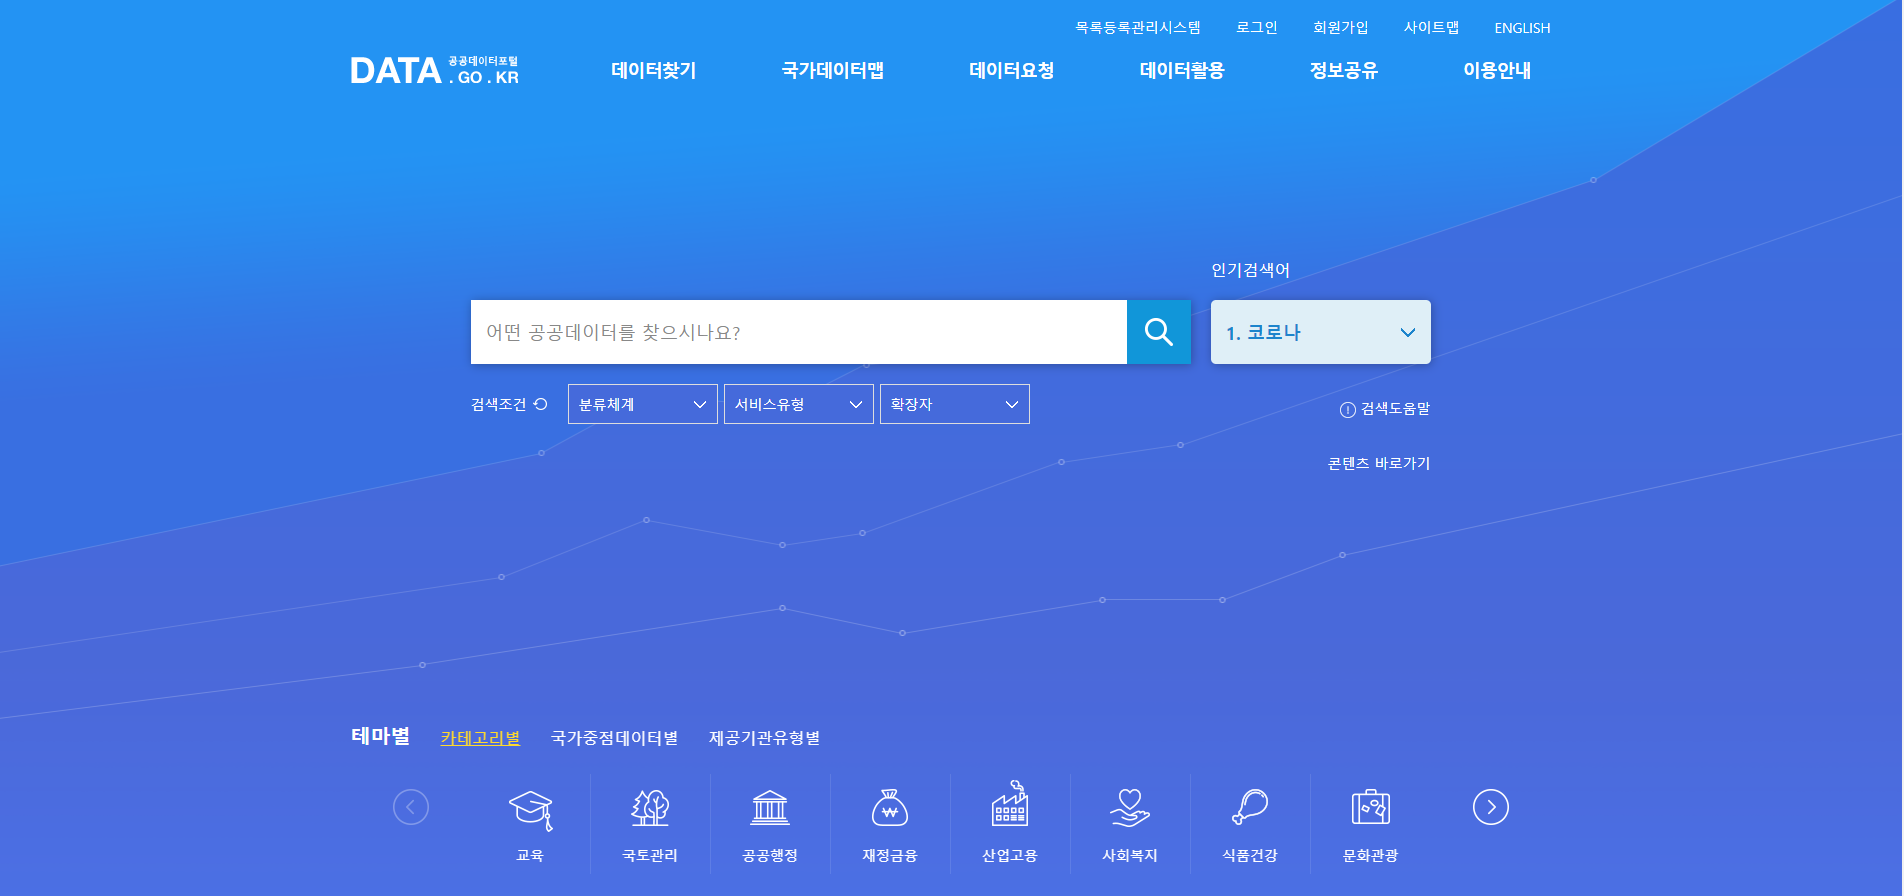Focus the public data search field
Viewport: 1904px width, 896px height.
[799, 332]
